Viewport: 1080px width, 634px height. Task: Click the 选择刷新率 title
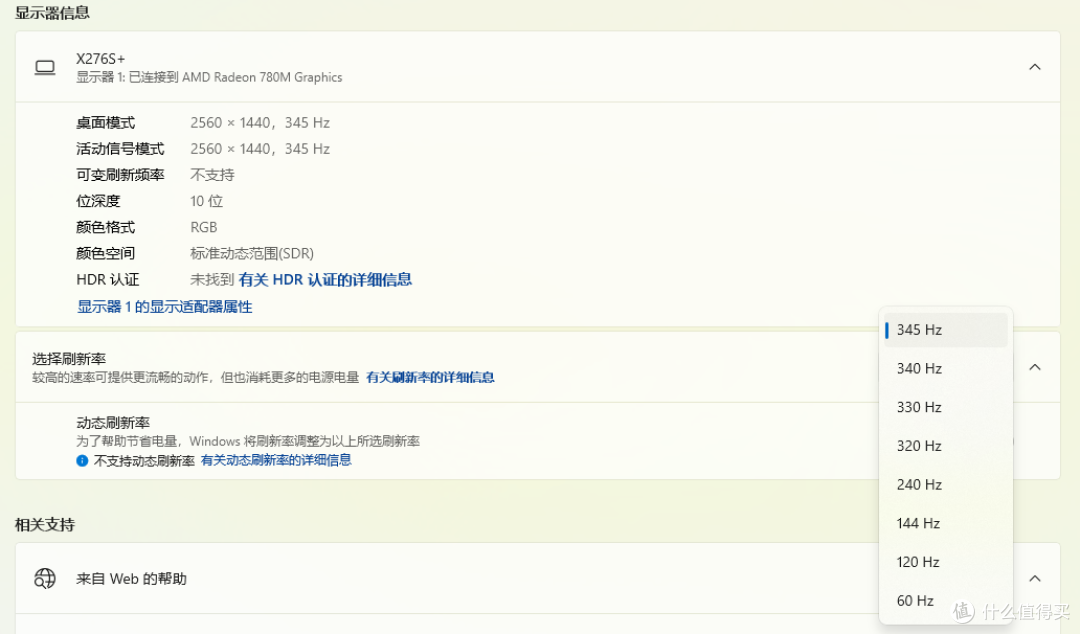coord(69,359)
